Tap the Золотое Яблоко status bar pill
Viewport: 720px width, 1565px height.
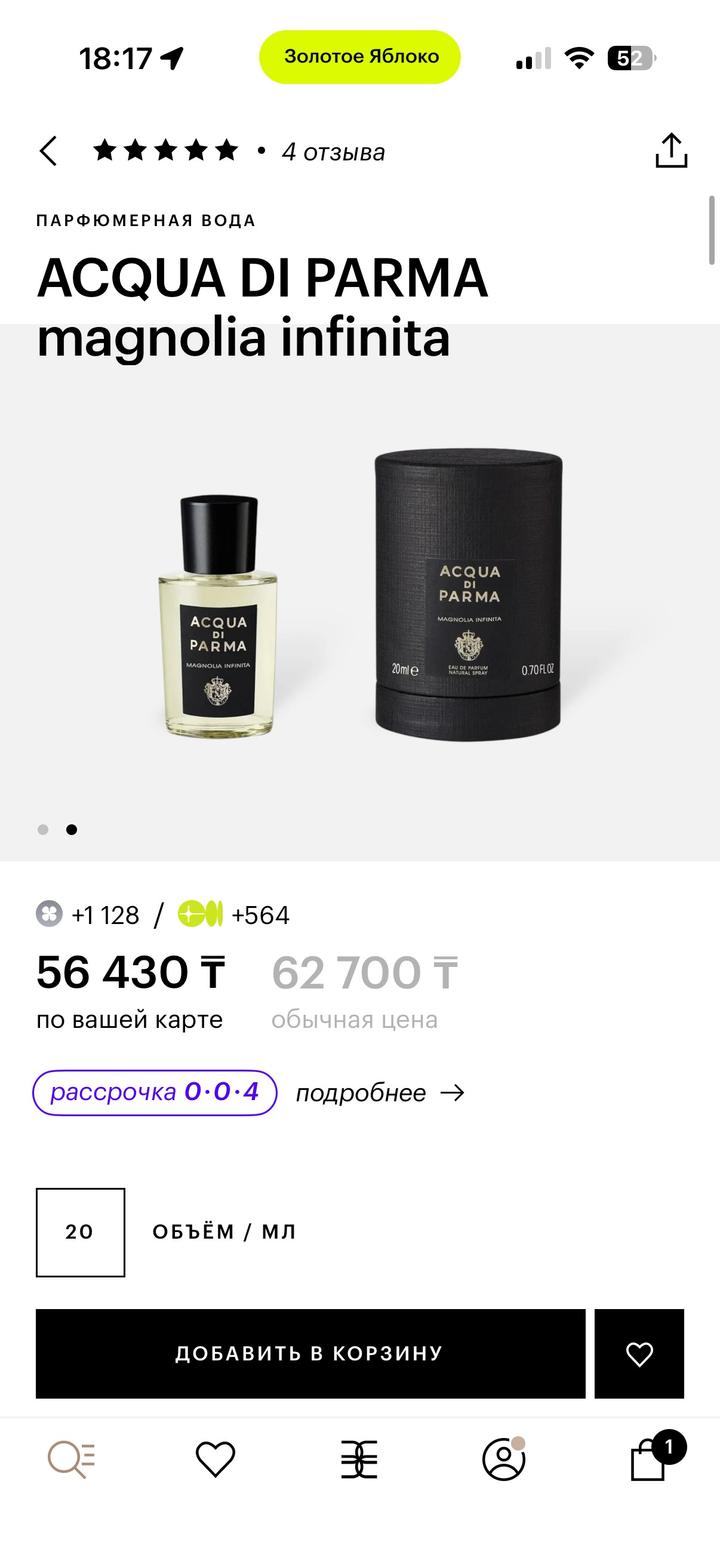(360, 57)
